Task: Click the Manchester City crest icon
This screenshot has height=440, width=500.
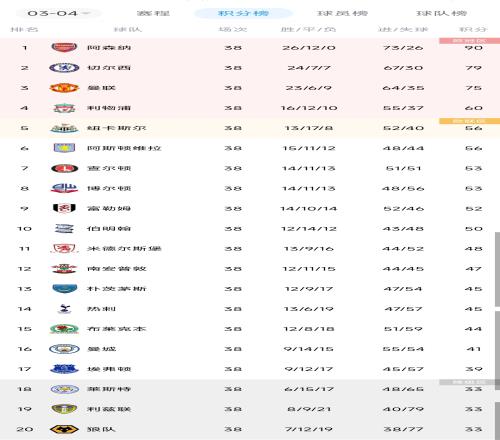Action: (x=64, y=349)
